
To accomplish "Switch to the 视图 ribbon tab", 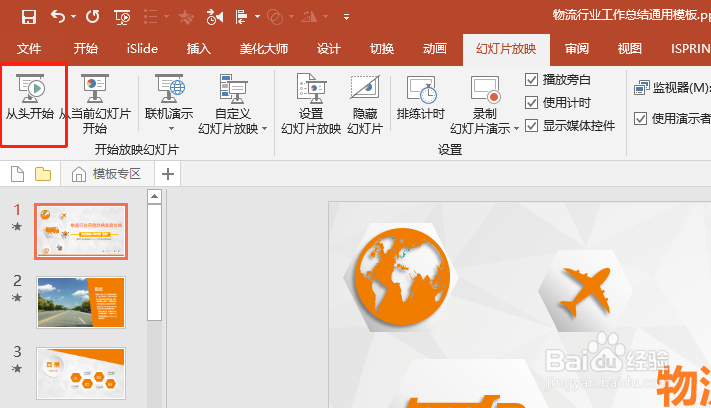I will (630, 49).
